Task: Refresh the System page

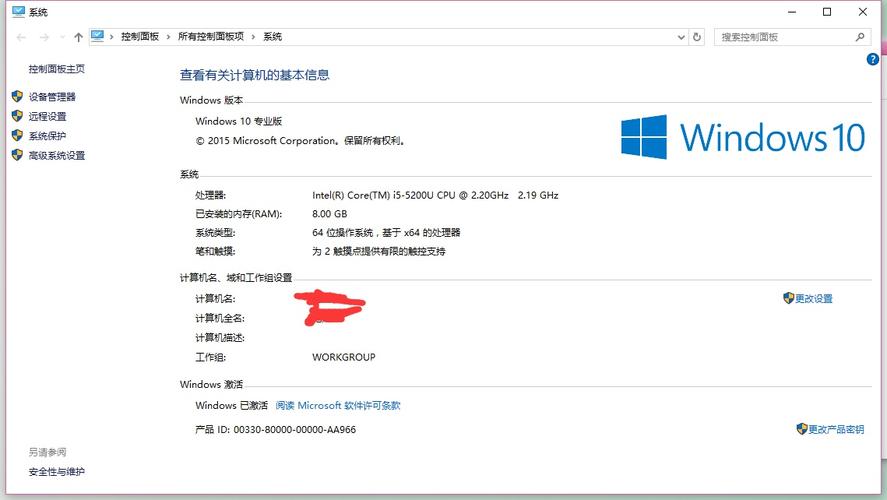Action: [x=697, y=37]
